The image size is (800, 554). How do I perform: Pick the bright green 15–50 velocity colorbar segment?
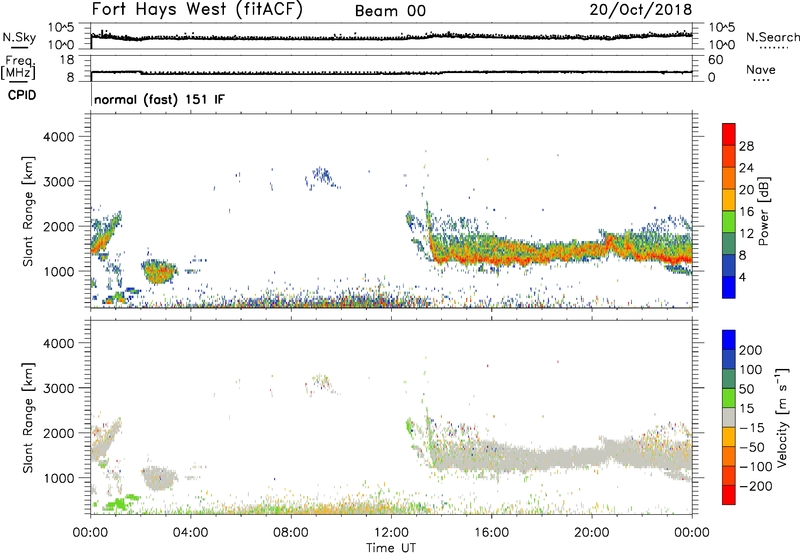(729, 398)
